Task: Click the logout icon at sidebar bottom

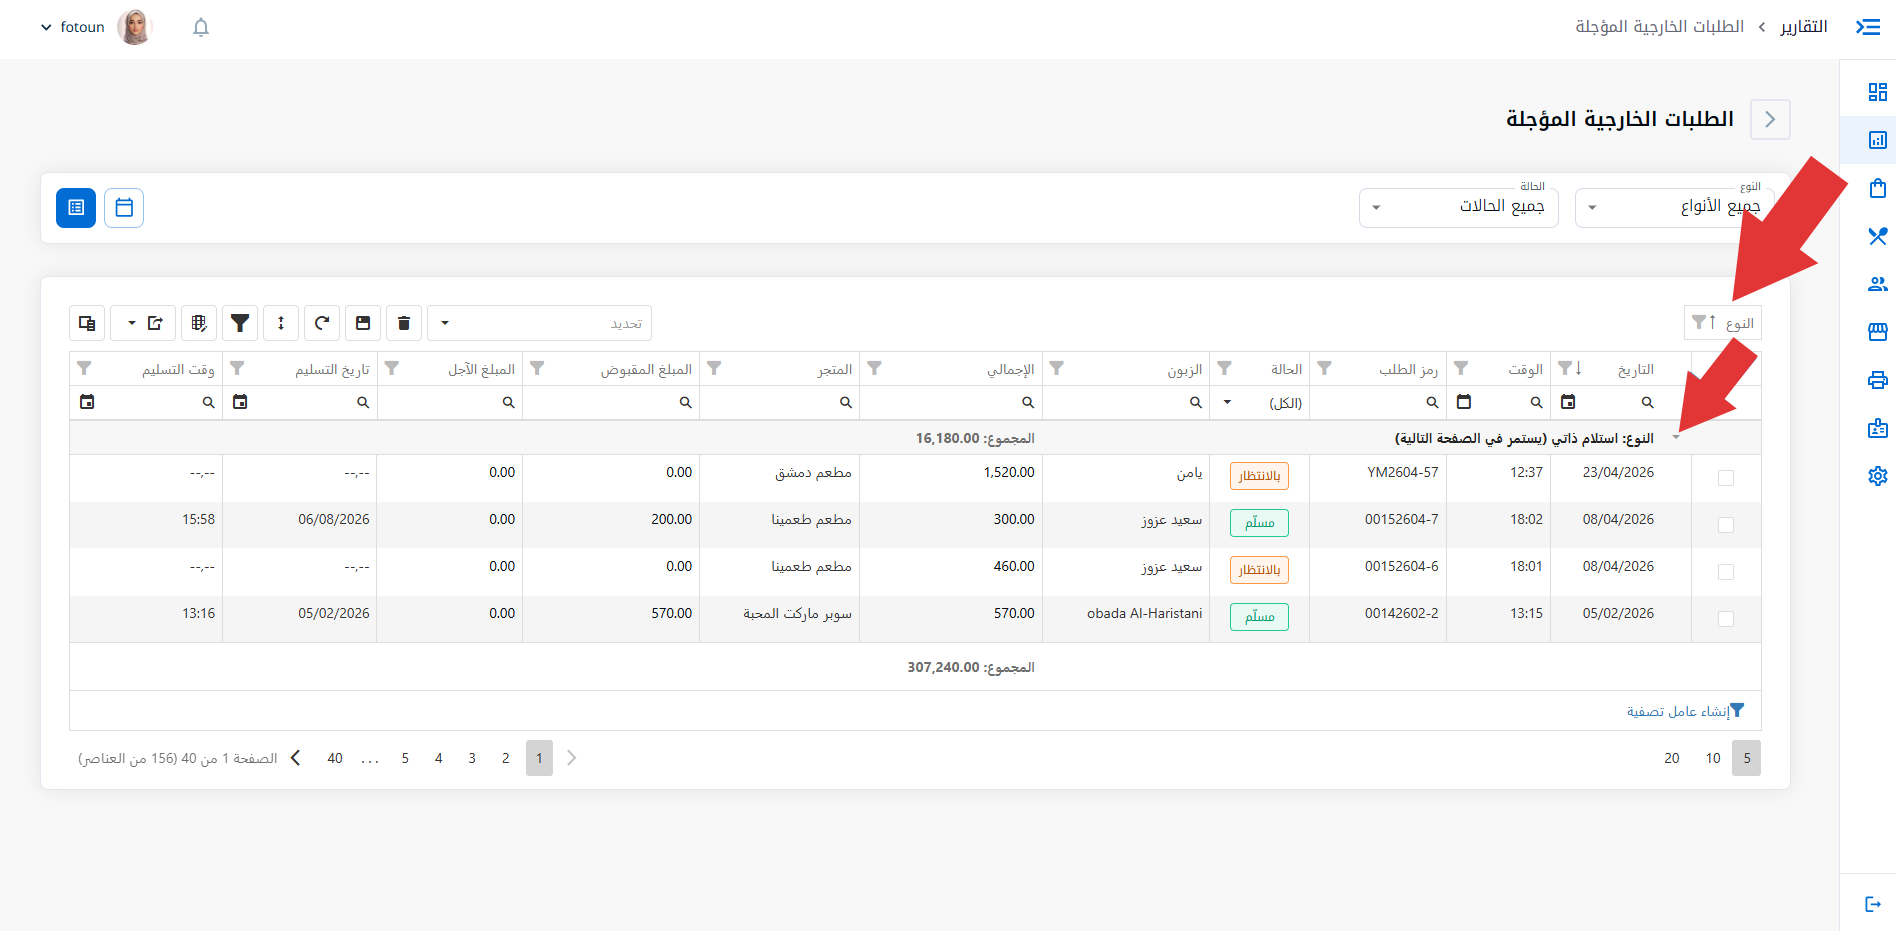Action: (1873, 904)
